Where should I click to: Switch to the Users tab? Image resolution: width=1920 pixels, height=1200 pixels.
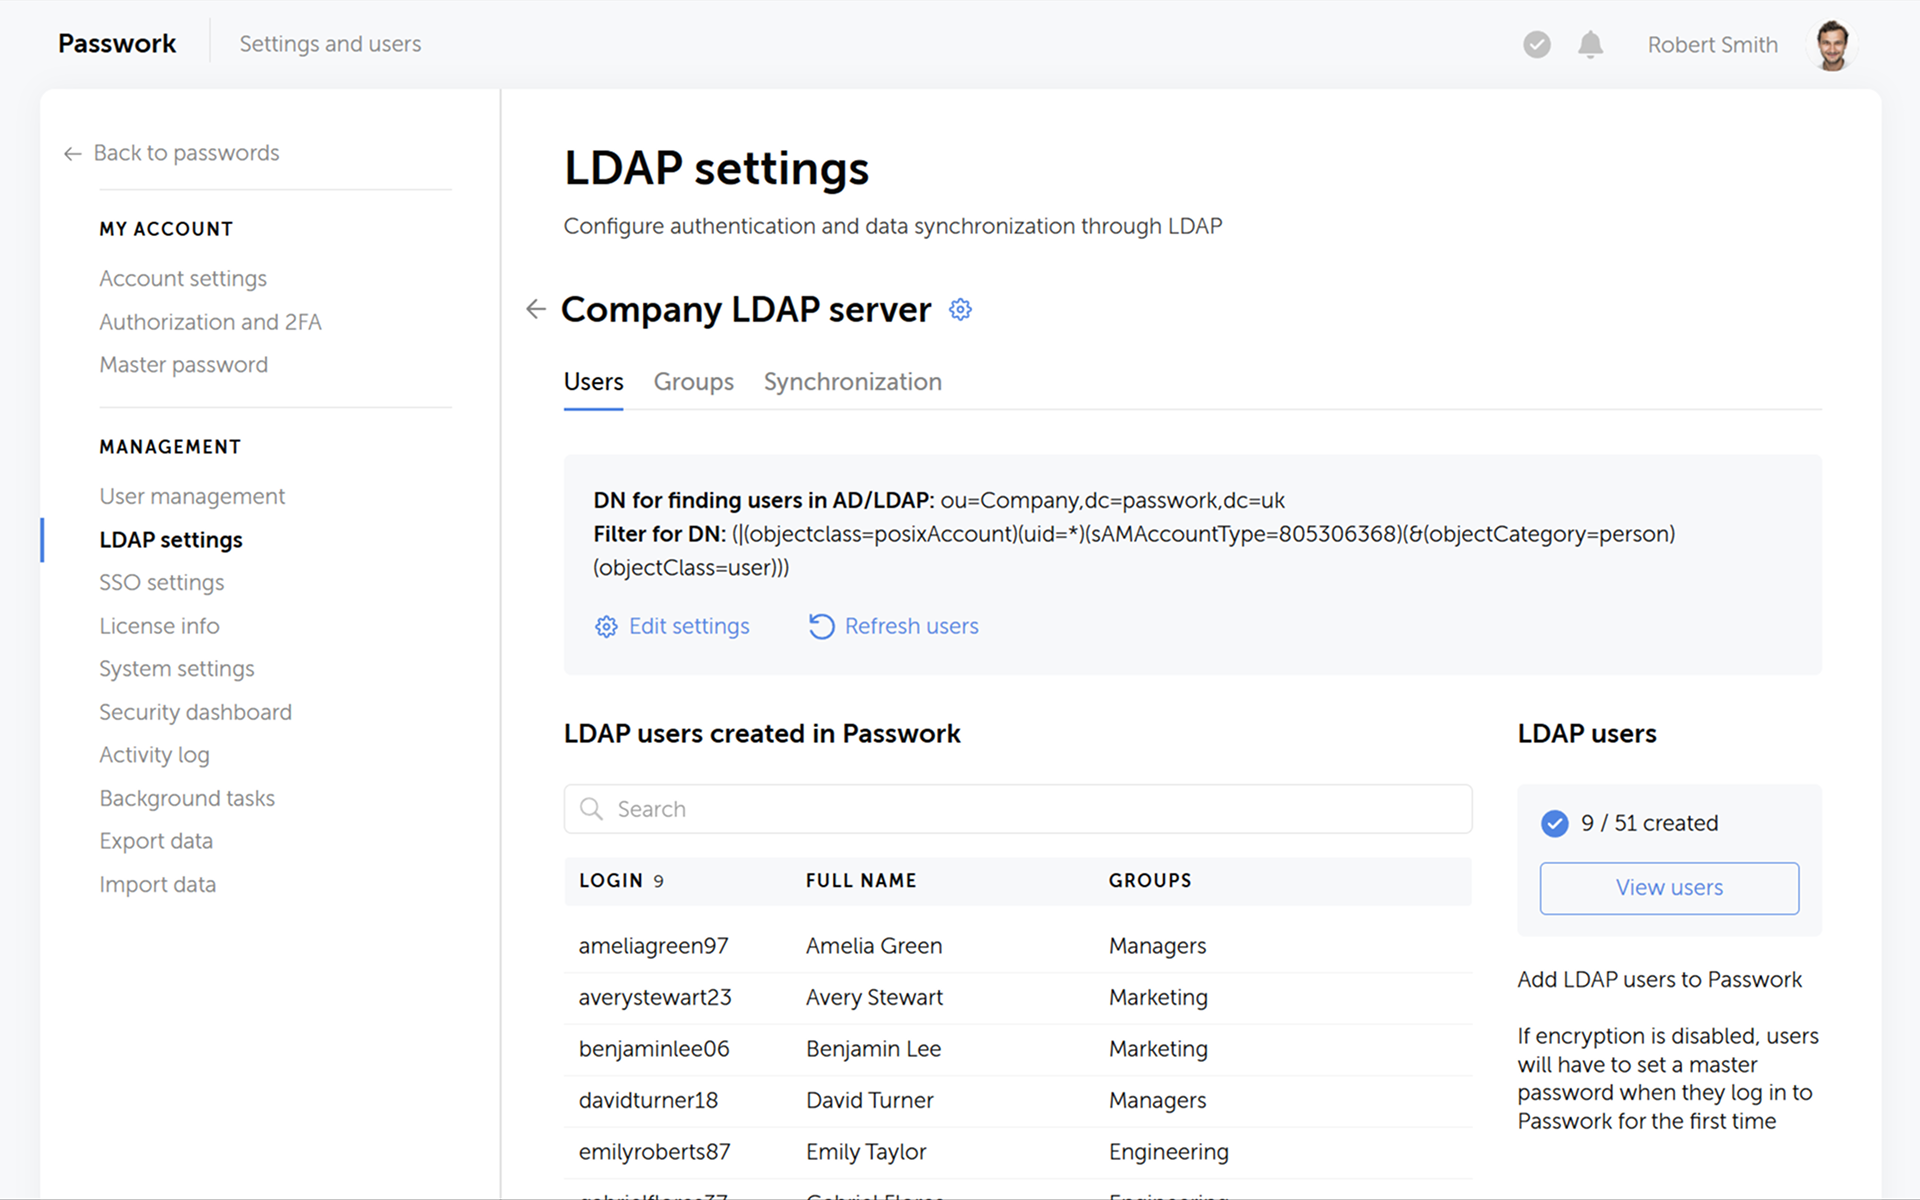pos(593,382)
